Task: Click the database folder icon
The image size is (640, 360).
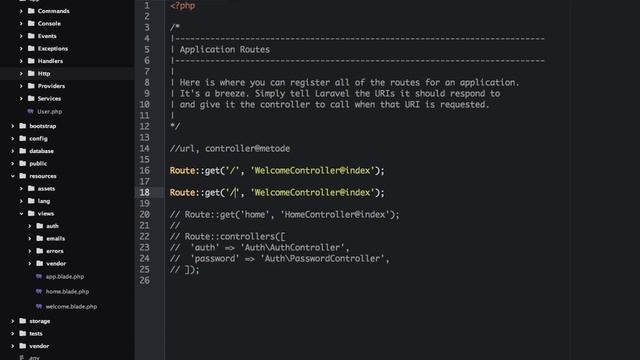Action: click(23, 151)
